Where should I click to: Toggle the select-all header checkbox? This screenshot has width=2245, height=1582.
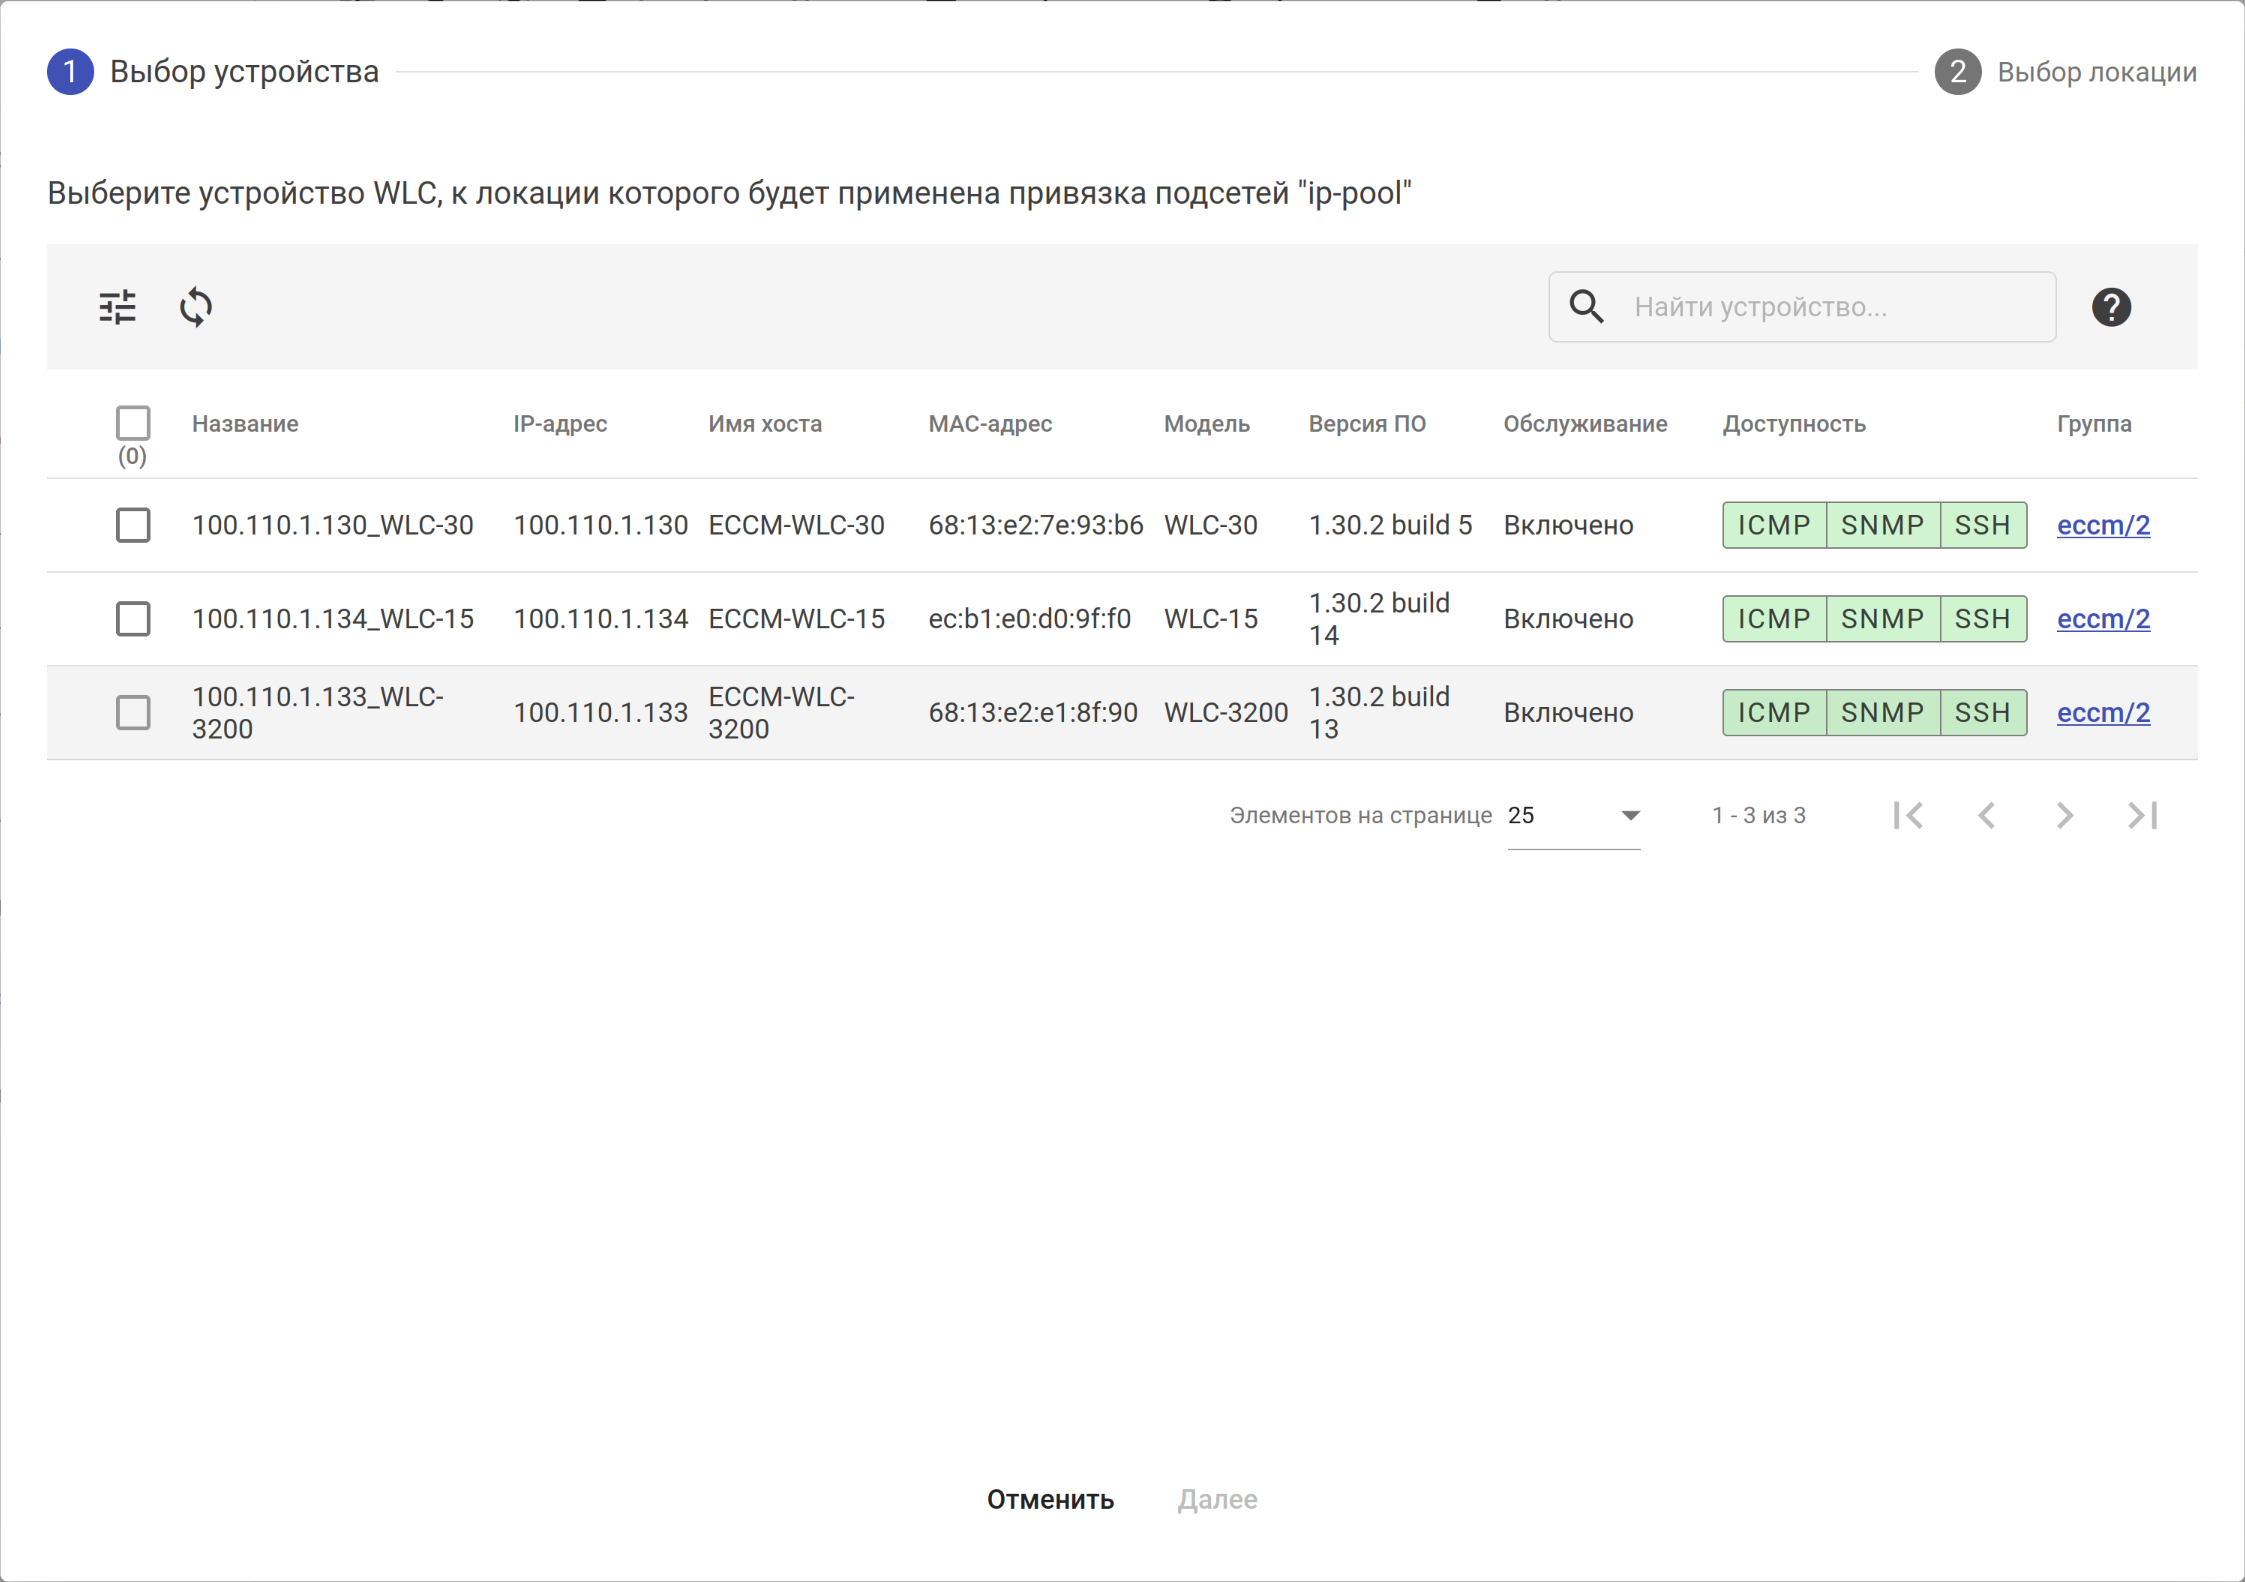[x=133, y=423]
